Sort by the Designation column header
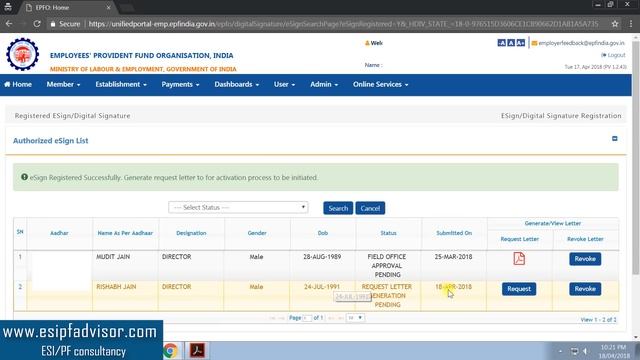Screen dimensions: 640x360 [x=191, y=233]
